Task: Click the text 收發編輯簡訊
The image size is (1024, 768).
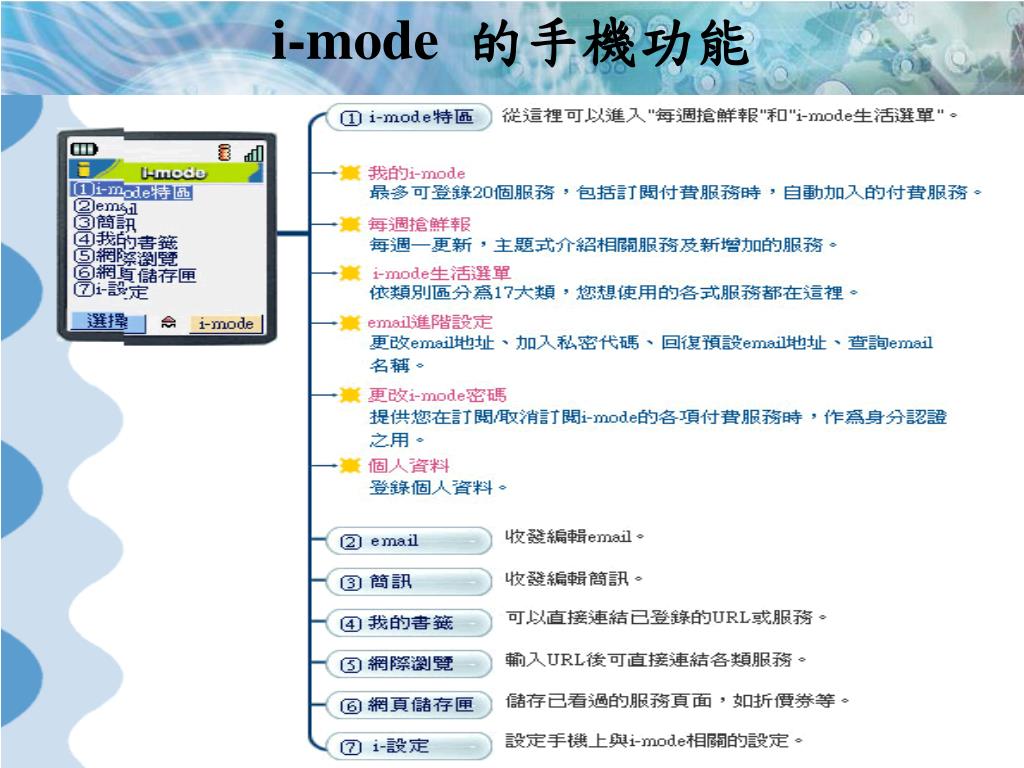Action: [567, 579]
